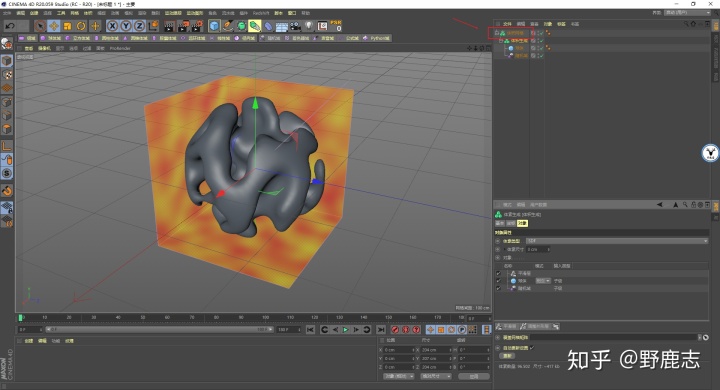This screenshot has height=390, width=720.
Task: Open the 文件 main menu
Action: (7, 13)
